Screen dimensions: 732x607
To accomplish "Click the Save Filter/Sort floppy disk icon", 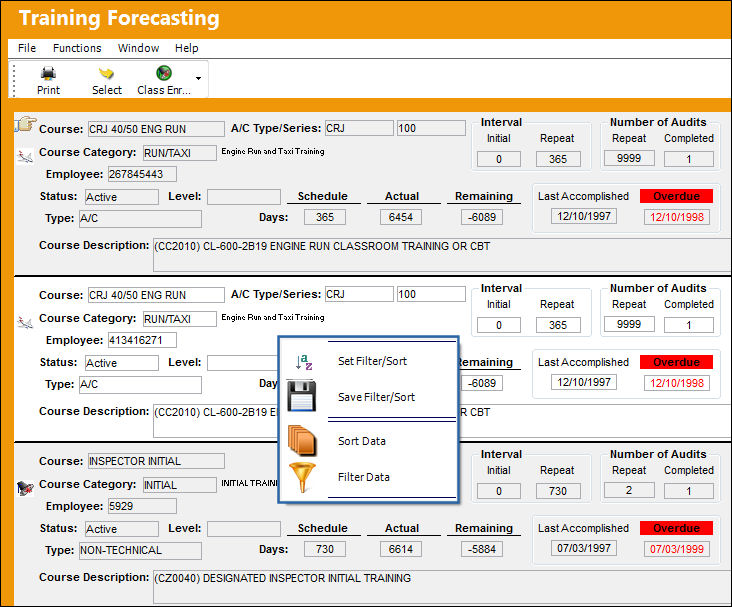I will coord(301,395).
